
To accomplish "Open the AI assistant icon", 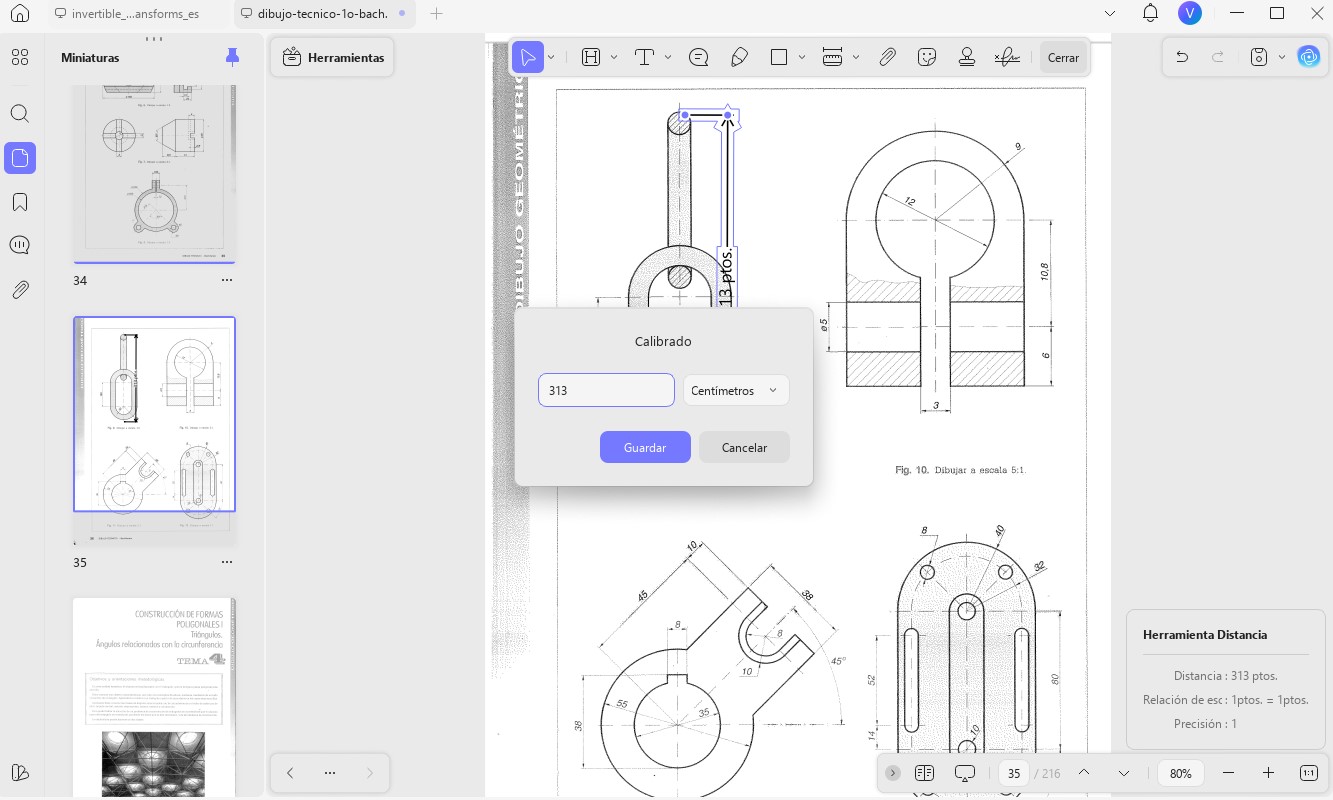I will [x=1309, y=57].
